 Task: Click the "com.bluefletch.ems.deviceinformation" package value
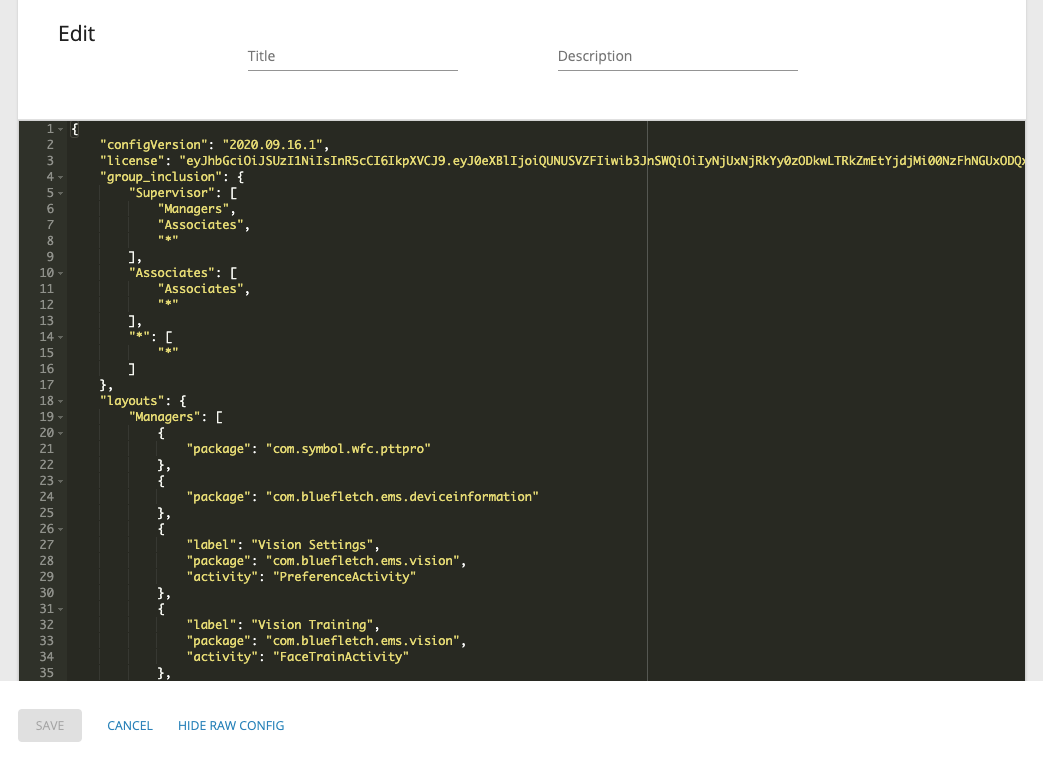[402, 497]
